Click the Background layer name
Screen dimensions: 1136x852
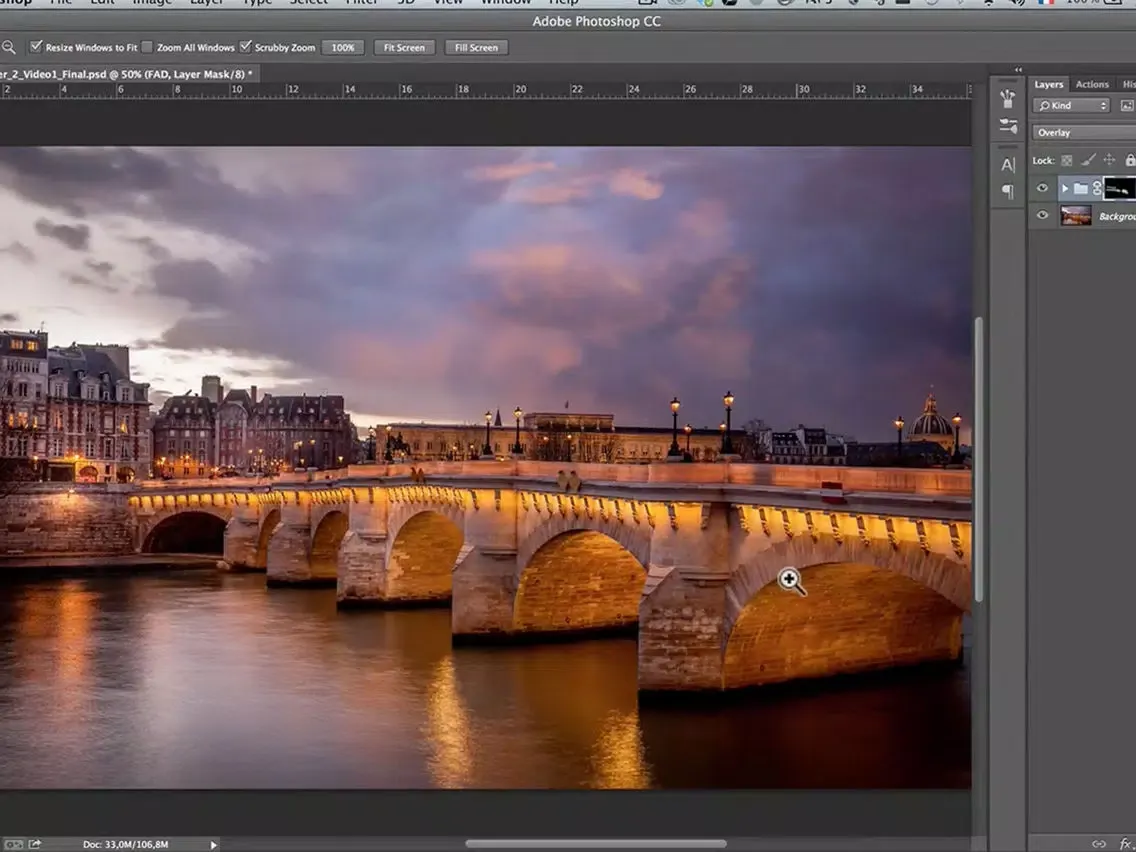click(x=1116, y=216)
